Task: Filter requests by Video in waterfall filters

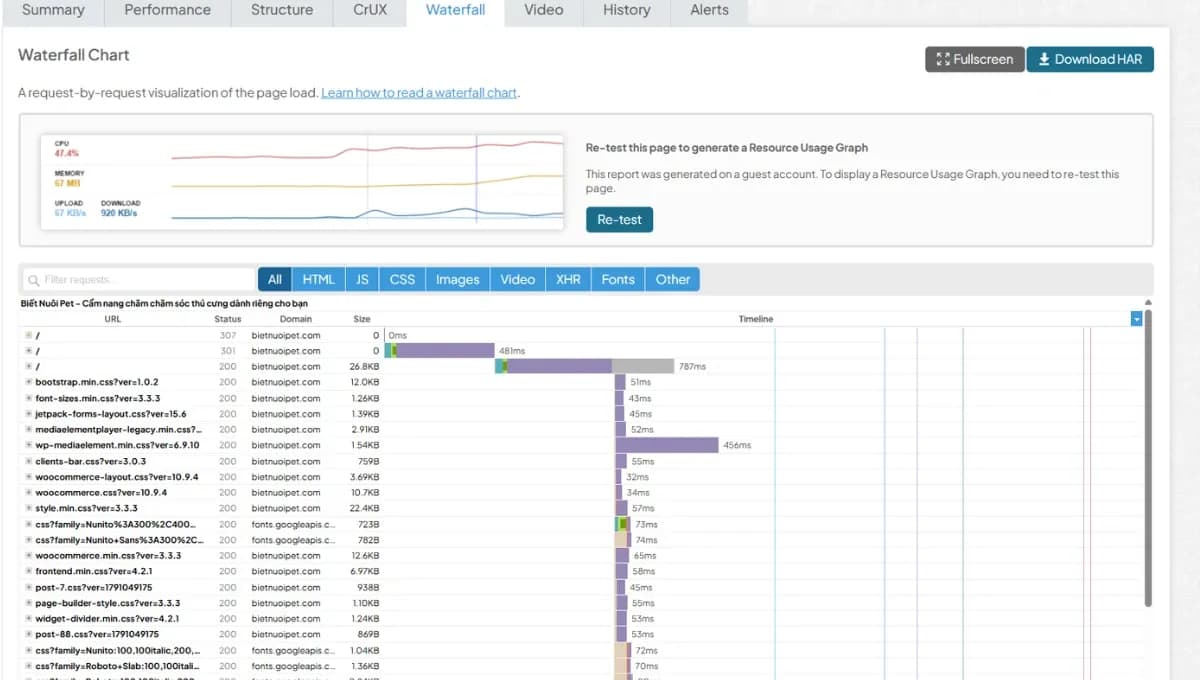Action: (x=518, y=280)
